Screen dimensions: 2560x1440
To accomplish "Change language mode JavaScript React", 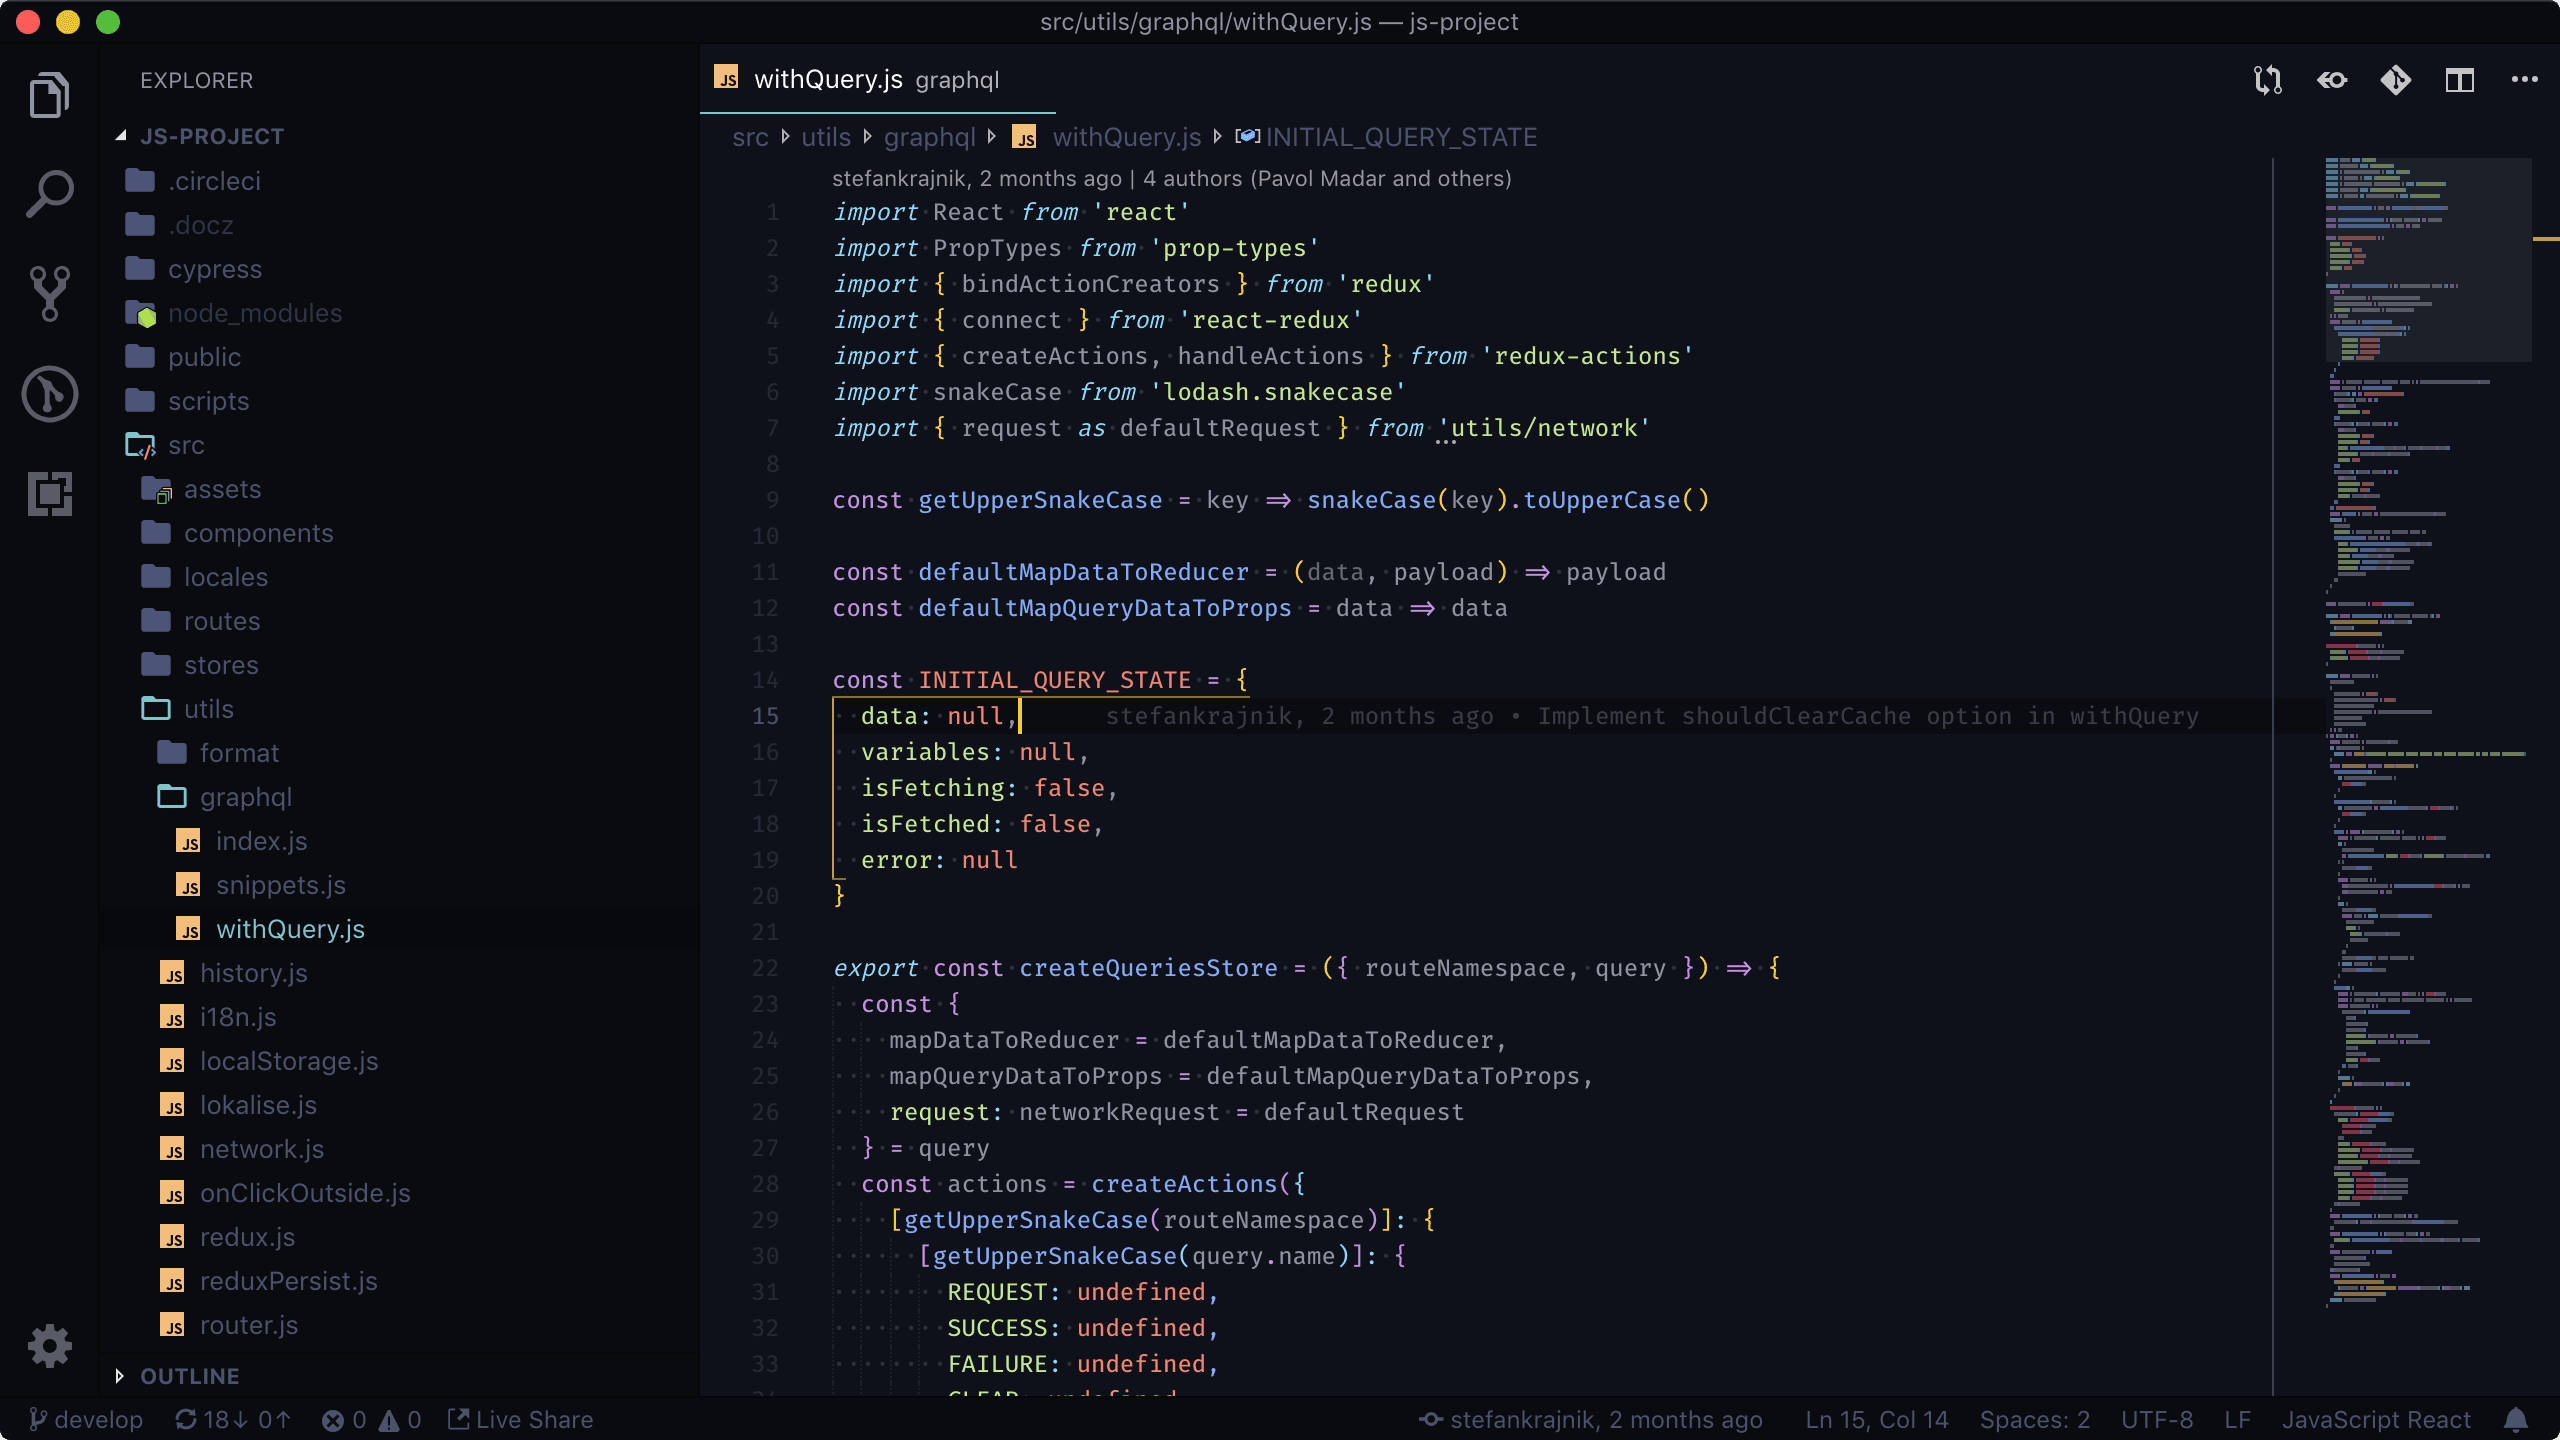I will click(x=2376, y=1420).
